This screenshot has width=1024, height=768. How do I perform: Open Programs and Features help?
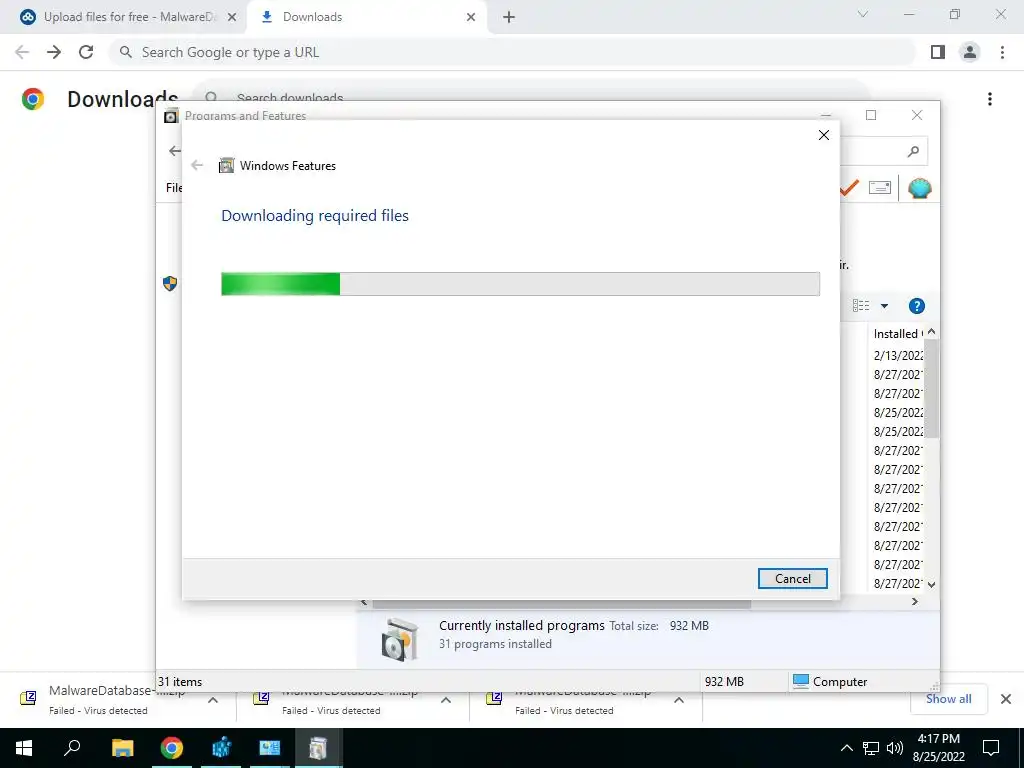[916, 306]
